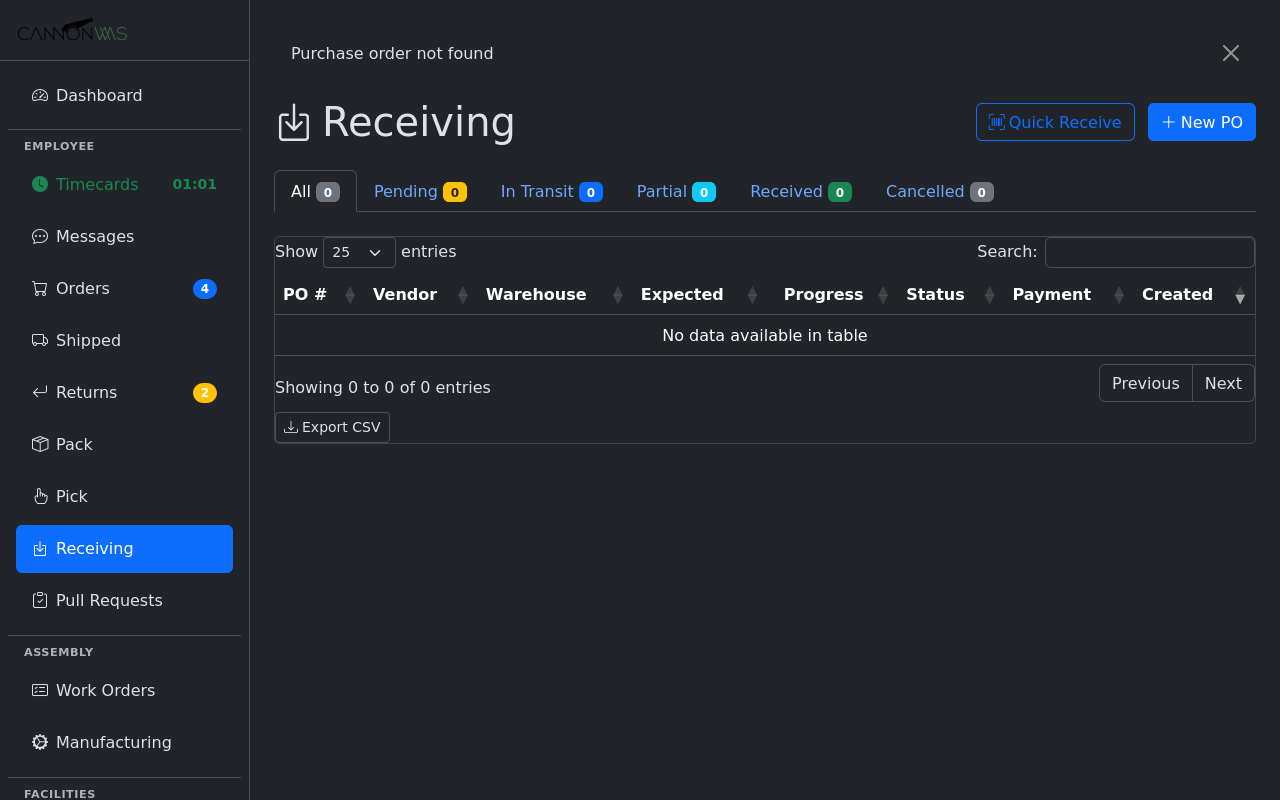1280x800 pixels.
Task: Click the Messages chat bubble icon
Action: [40, 237]
